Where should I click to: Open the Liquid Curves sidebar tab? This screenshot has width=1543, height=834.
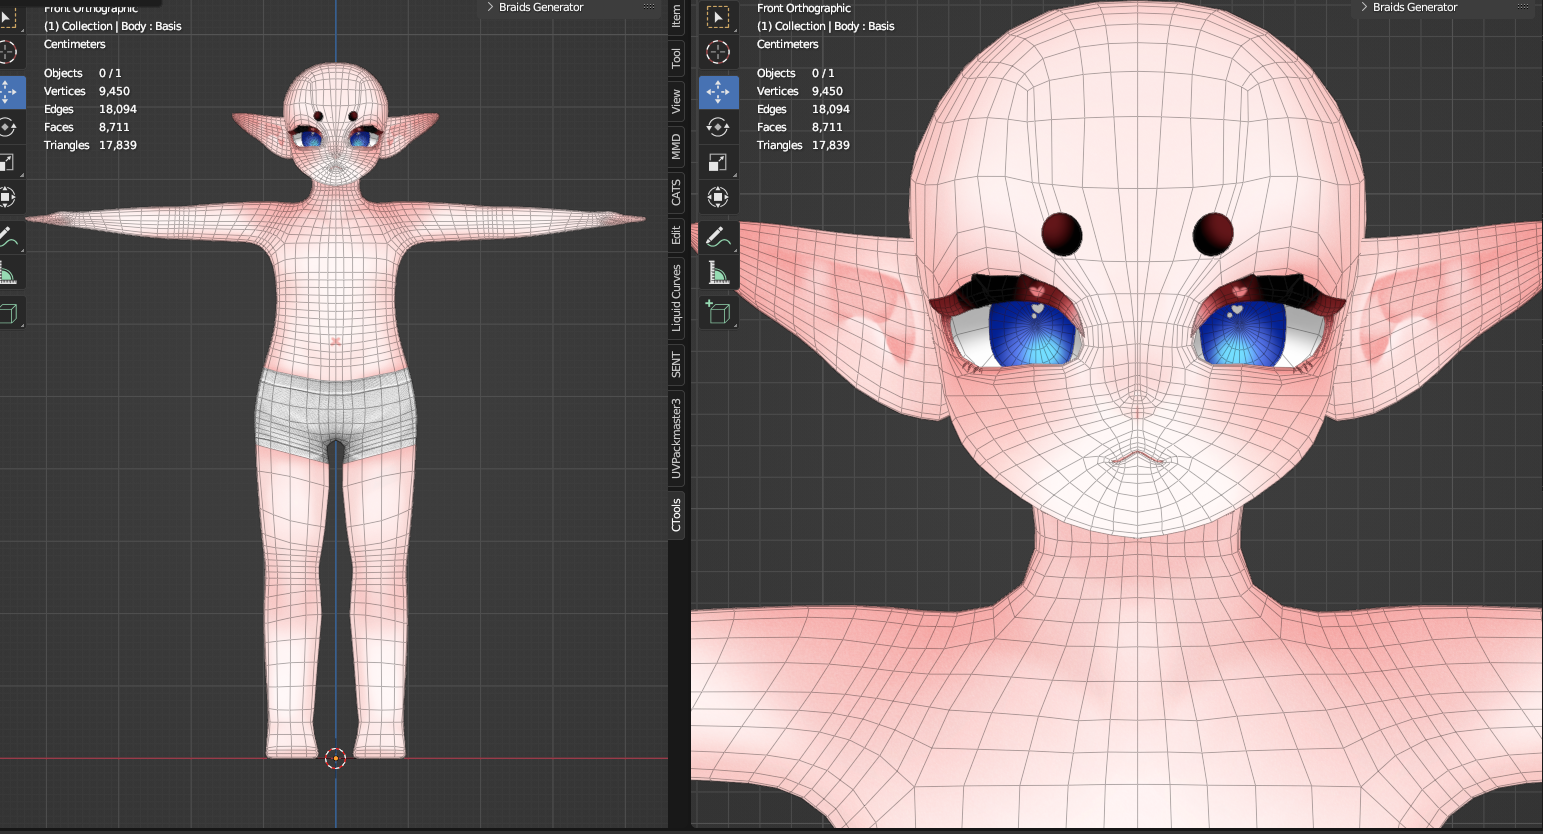coord(676,298)
